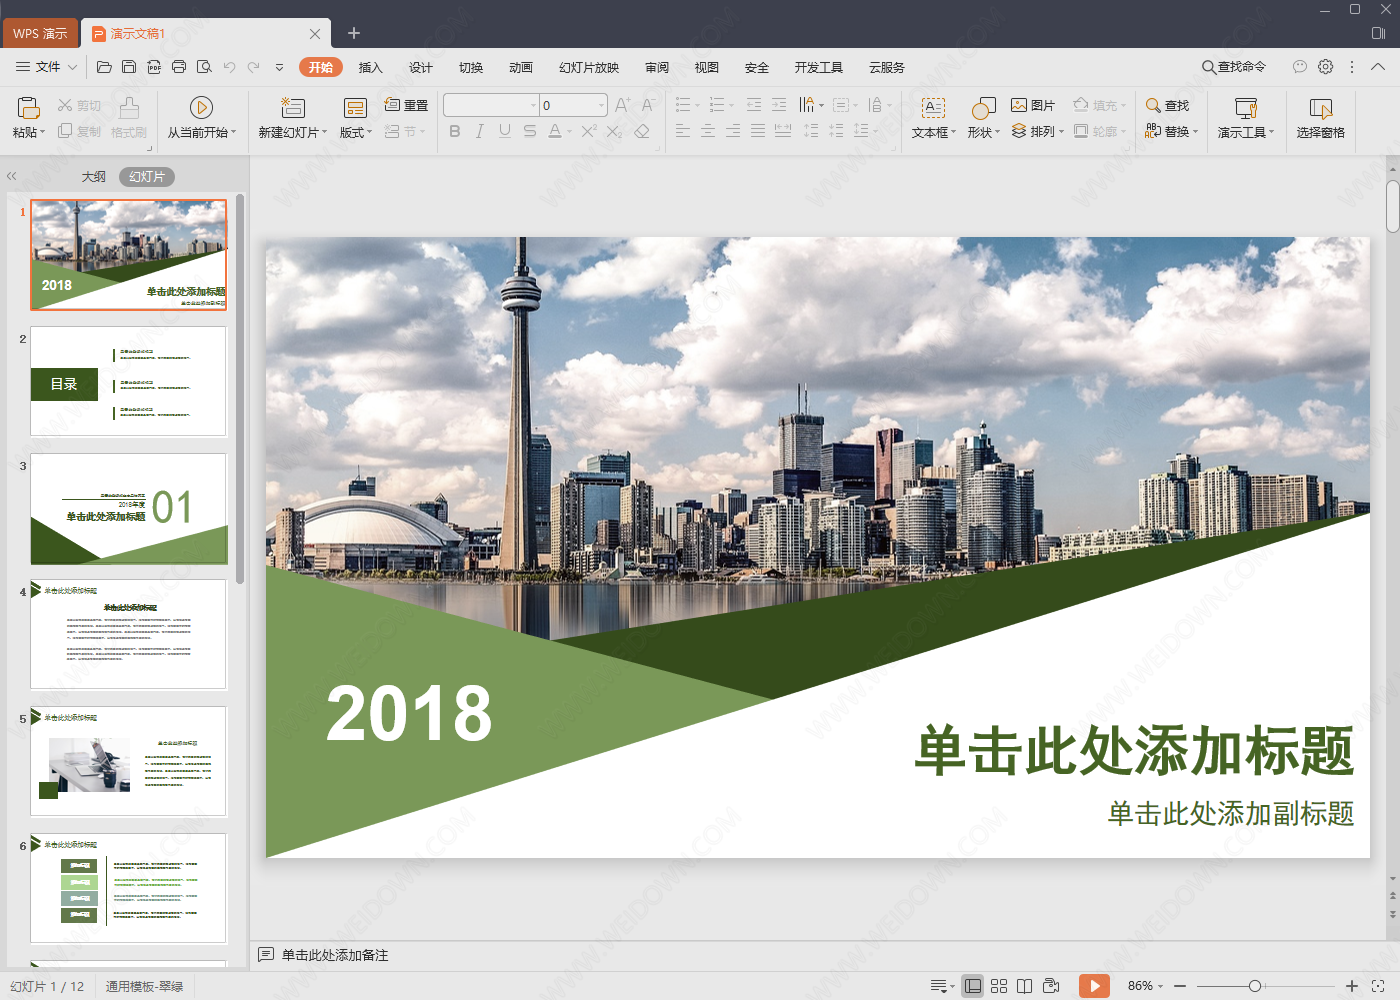Click the Paste clipboard icon
Viewport: 1400px width, 1000px height.
[28, 107]
